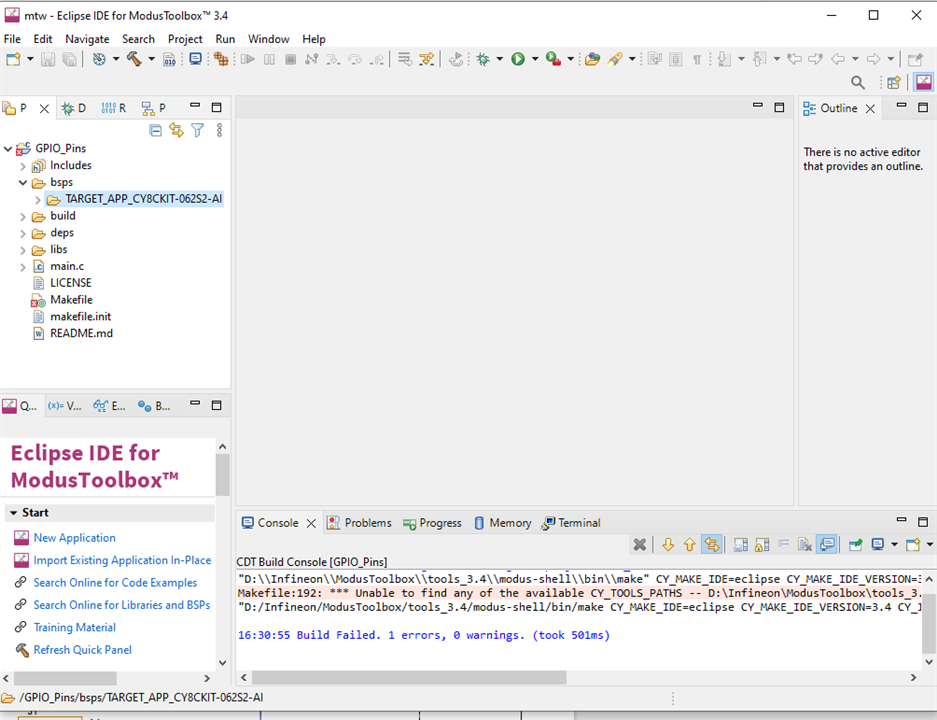The width and height of the screenshot is (937, 720).
Task: Open the Navigate menu
Action: pyautogui.click(x=87, y=39)
